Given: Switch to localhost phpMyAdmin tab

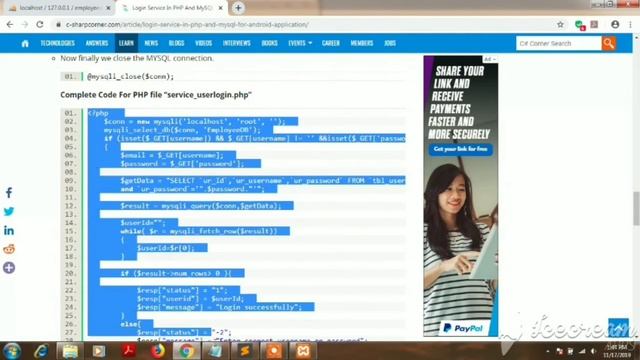Looking at the screenshot, I should click(x=60, y=8).
